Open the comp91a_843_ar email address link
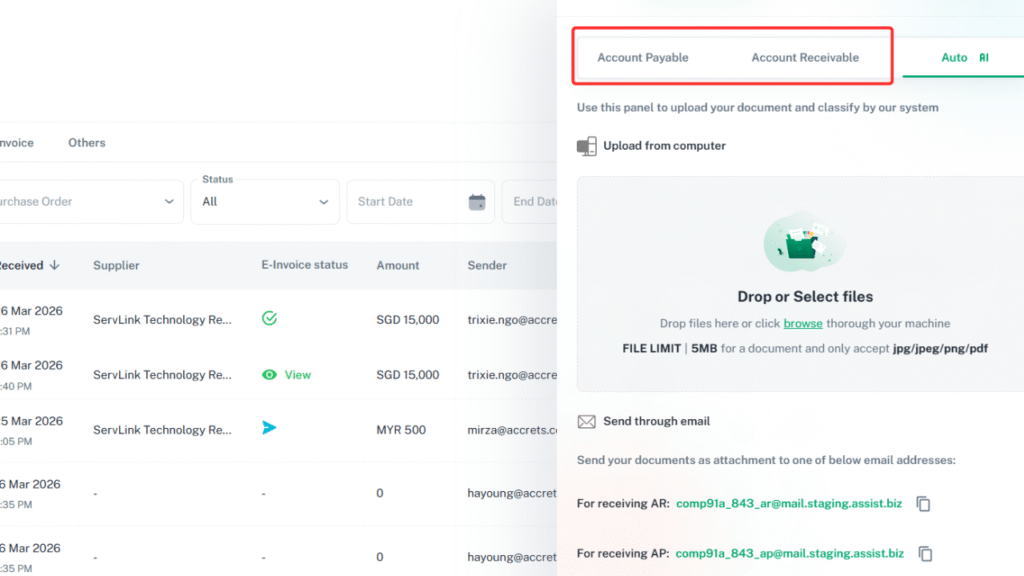1024x576 pixels. 789,504
